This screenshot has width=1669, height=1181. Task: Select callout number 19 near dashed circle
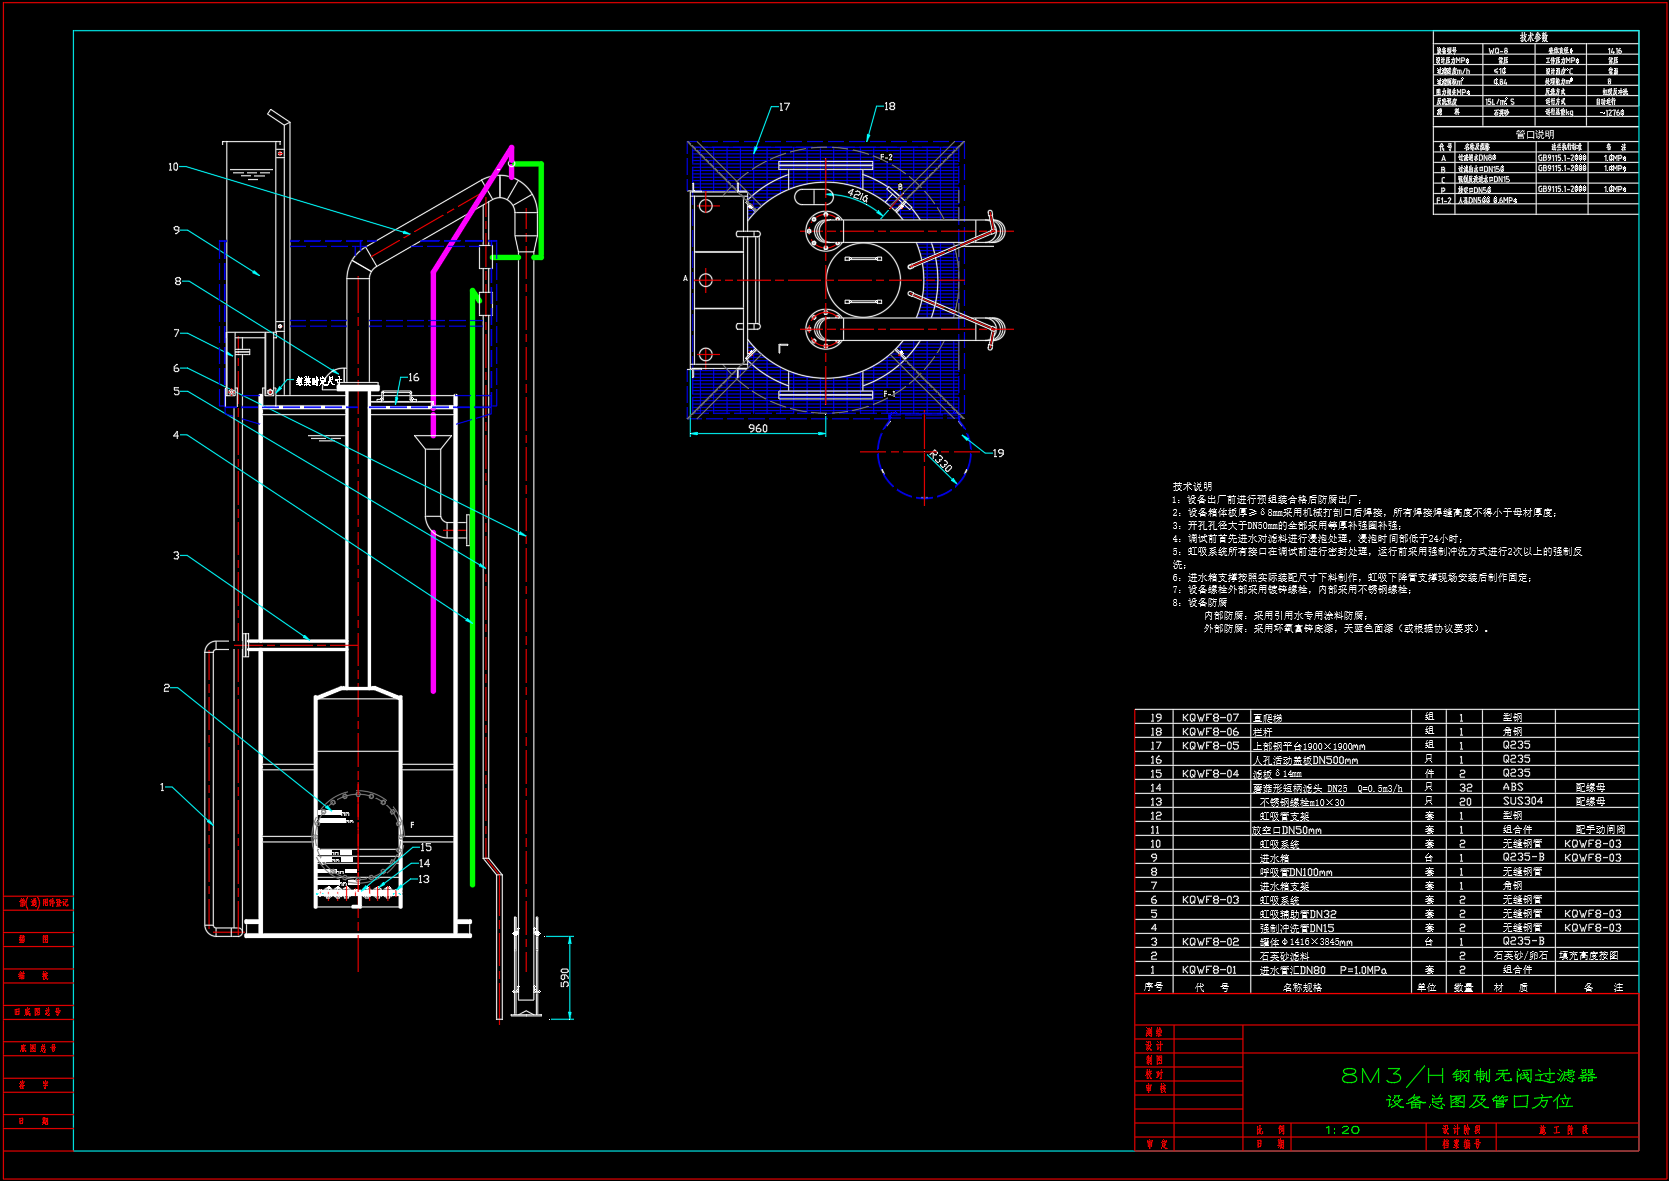pyautogui.click(x=998, y=453)
